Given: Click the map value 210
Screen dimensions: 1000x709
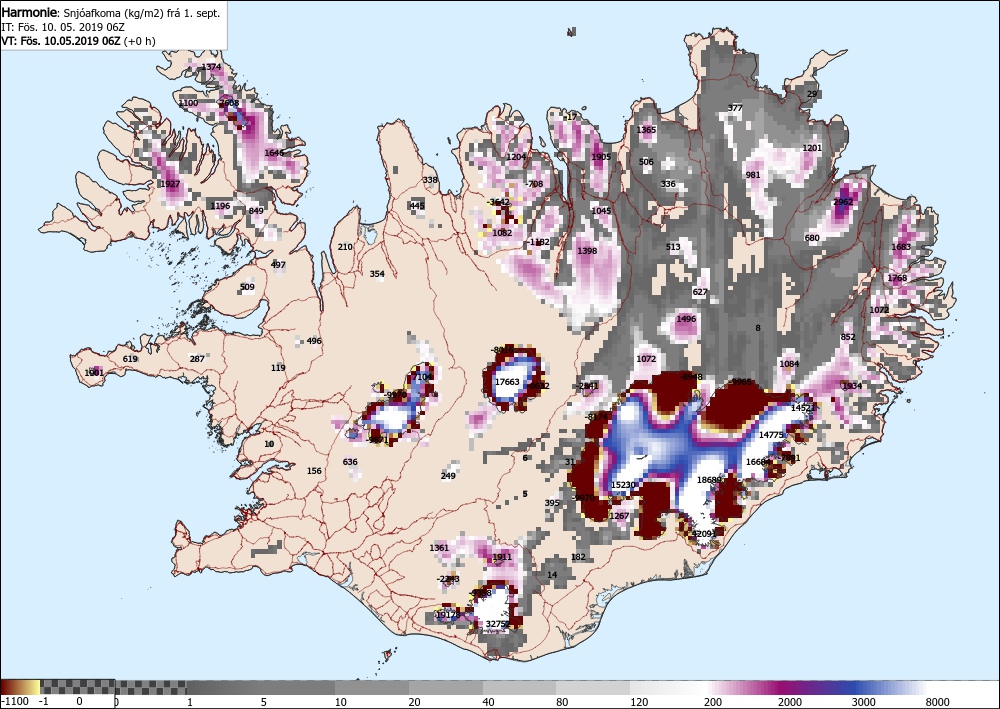Looking at the screenshot, I should [345, 247].
